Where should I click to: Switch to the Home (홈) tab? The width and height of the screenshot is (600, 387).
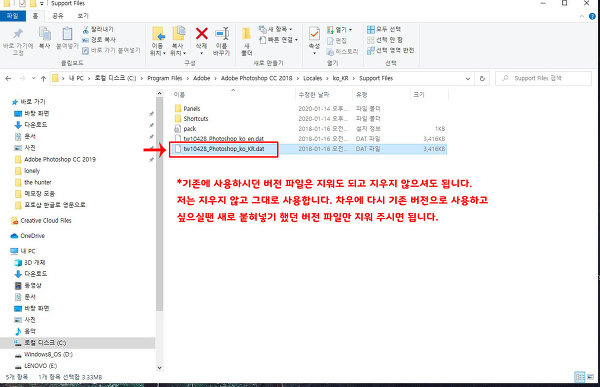tap(35, 16)
